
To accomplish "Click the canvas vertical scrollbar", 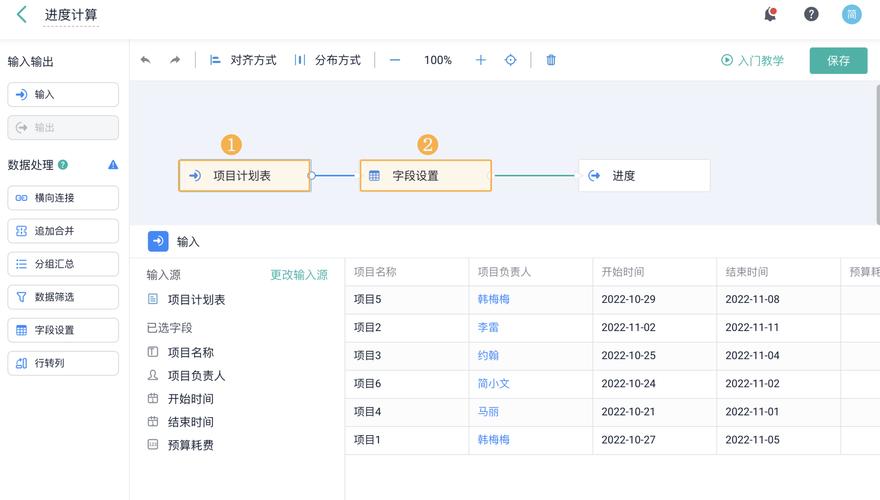I will tap(878, 155).
